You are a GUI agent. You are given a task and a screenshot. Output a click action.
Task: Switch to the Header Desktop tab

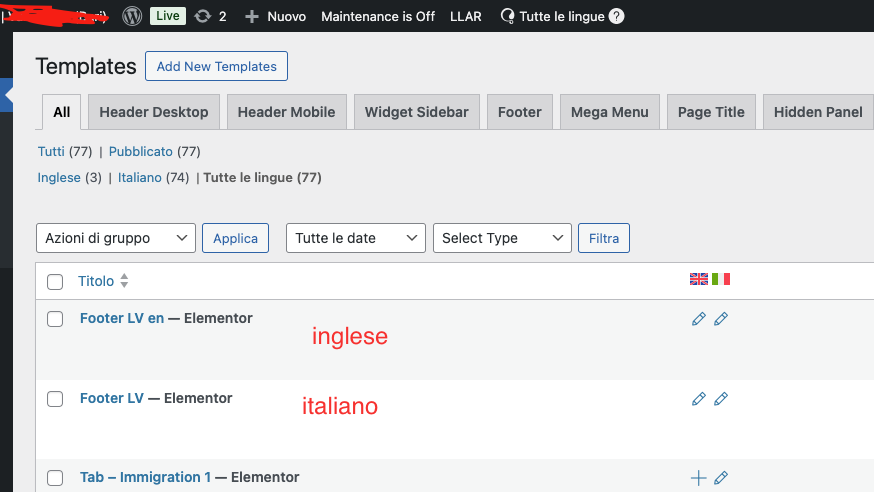[154, 112]
